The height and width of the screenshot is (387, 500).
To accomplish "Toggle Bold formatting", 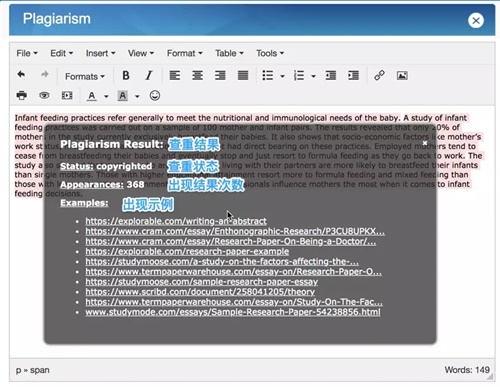I will pos(126,76).
